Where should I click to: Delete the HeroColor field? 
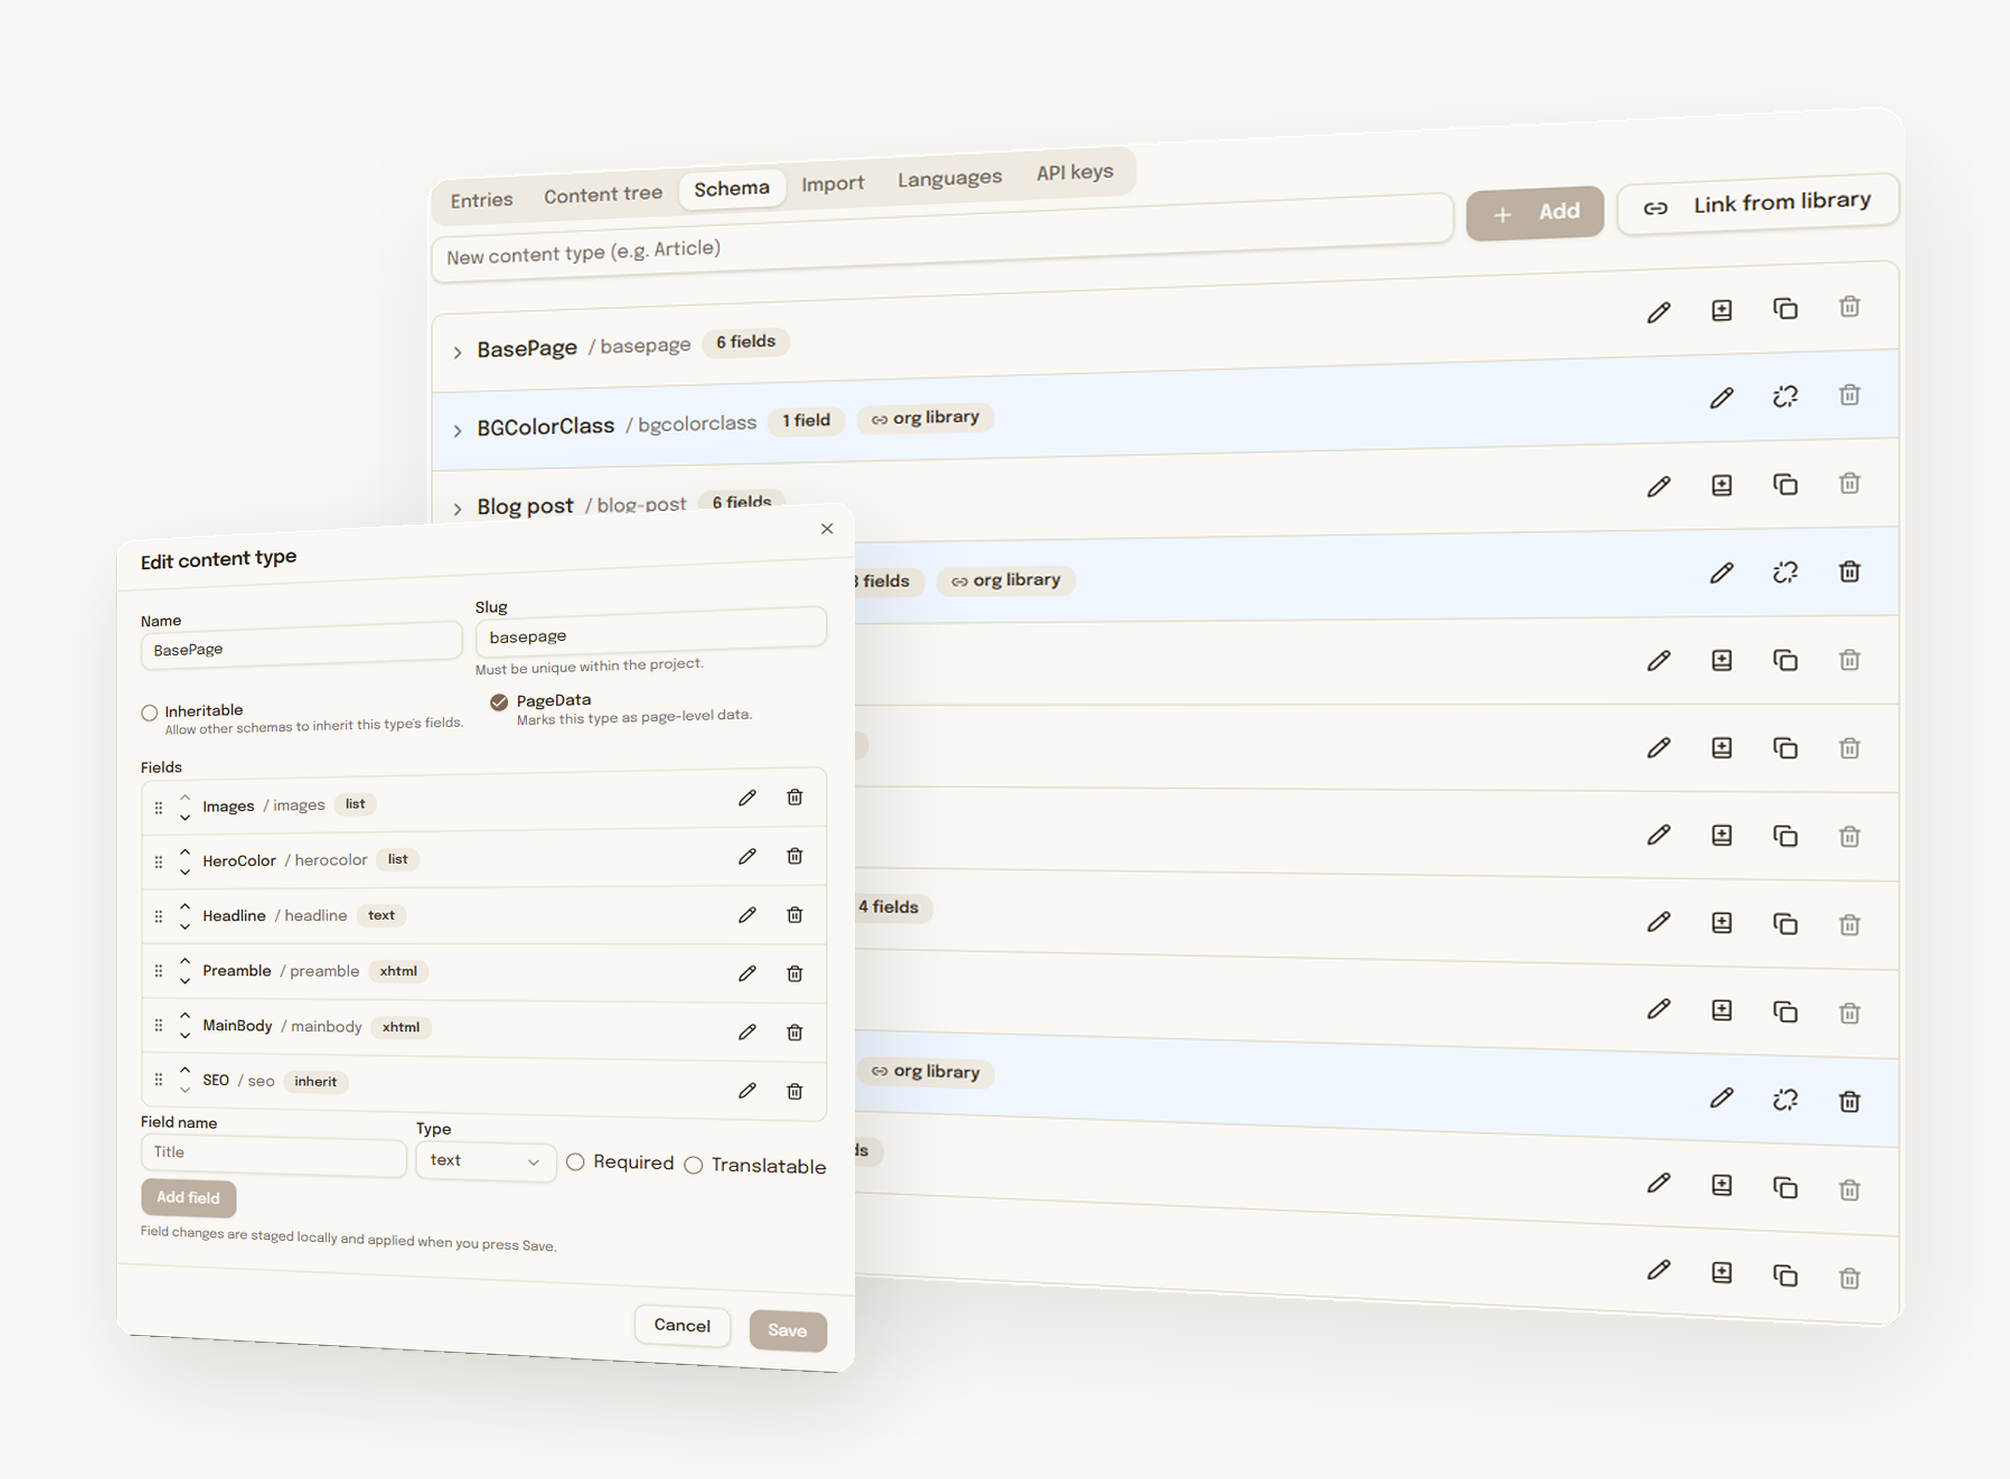coord(794,855)
